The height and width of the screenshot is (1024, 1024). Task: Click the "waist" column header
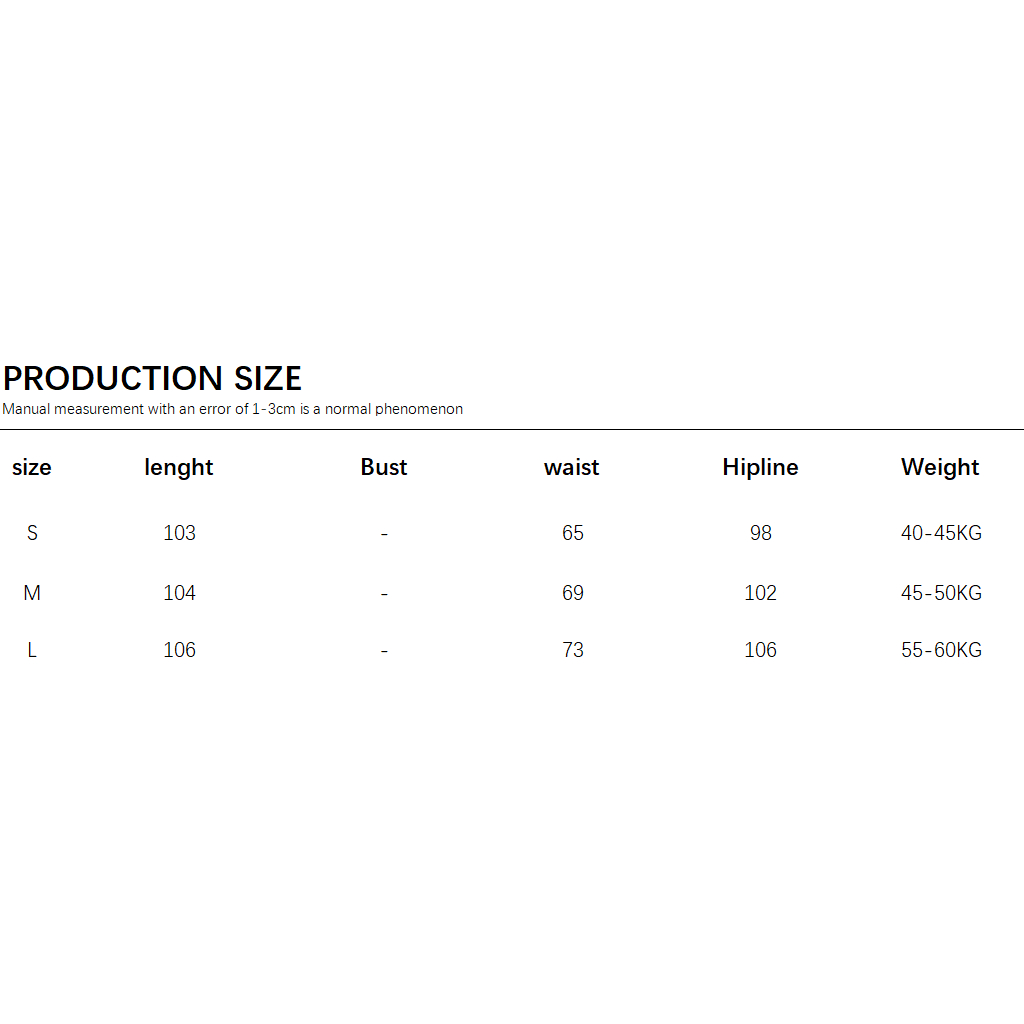[572, 467]
